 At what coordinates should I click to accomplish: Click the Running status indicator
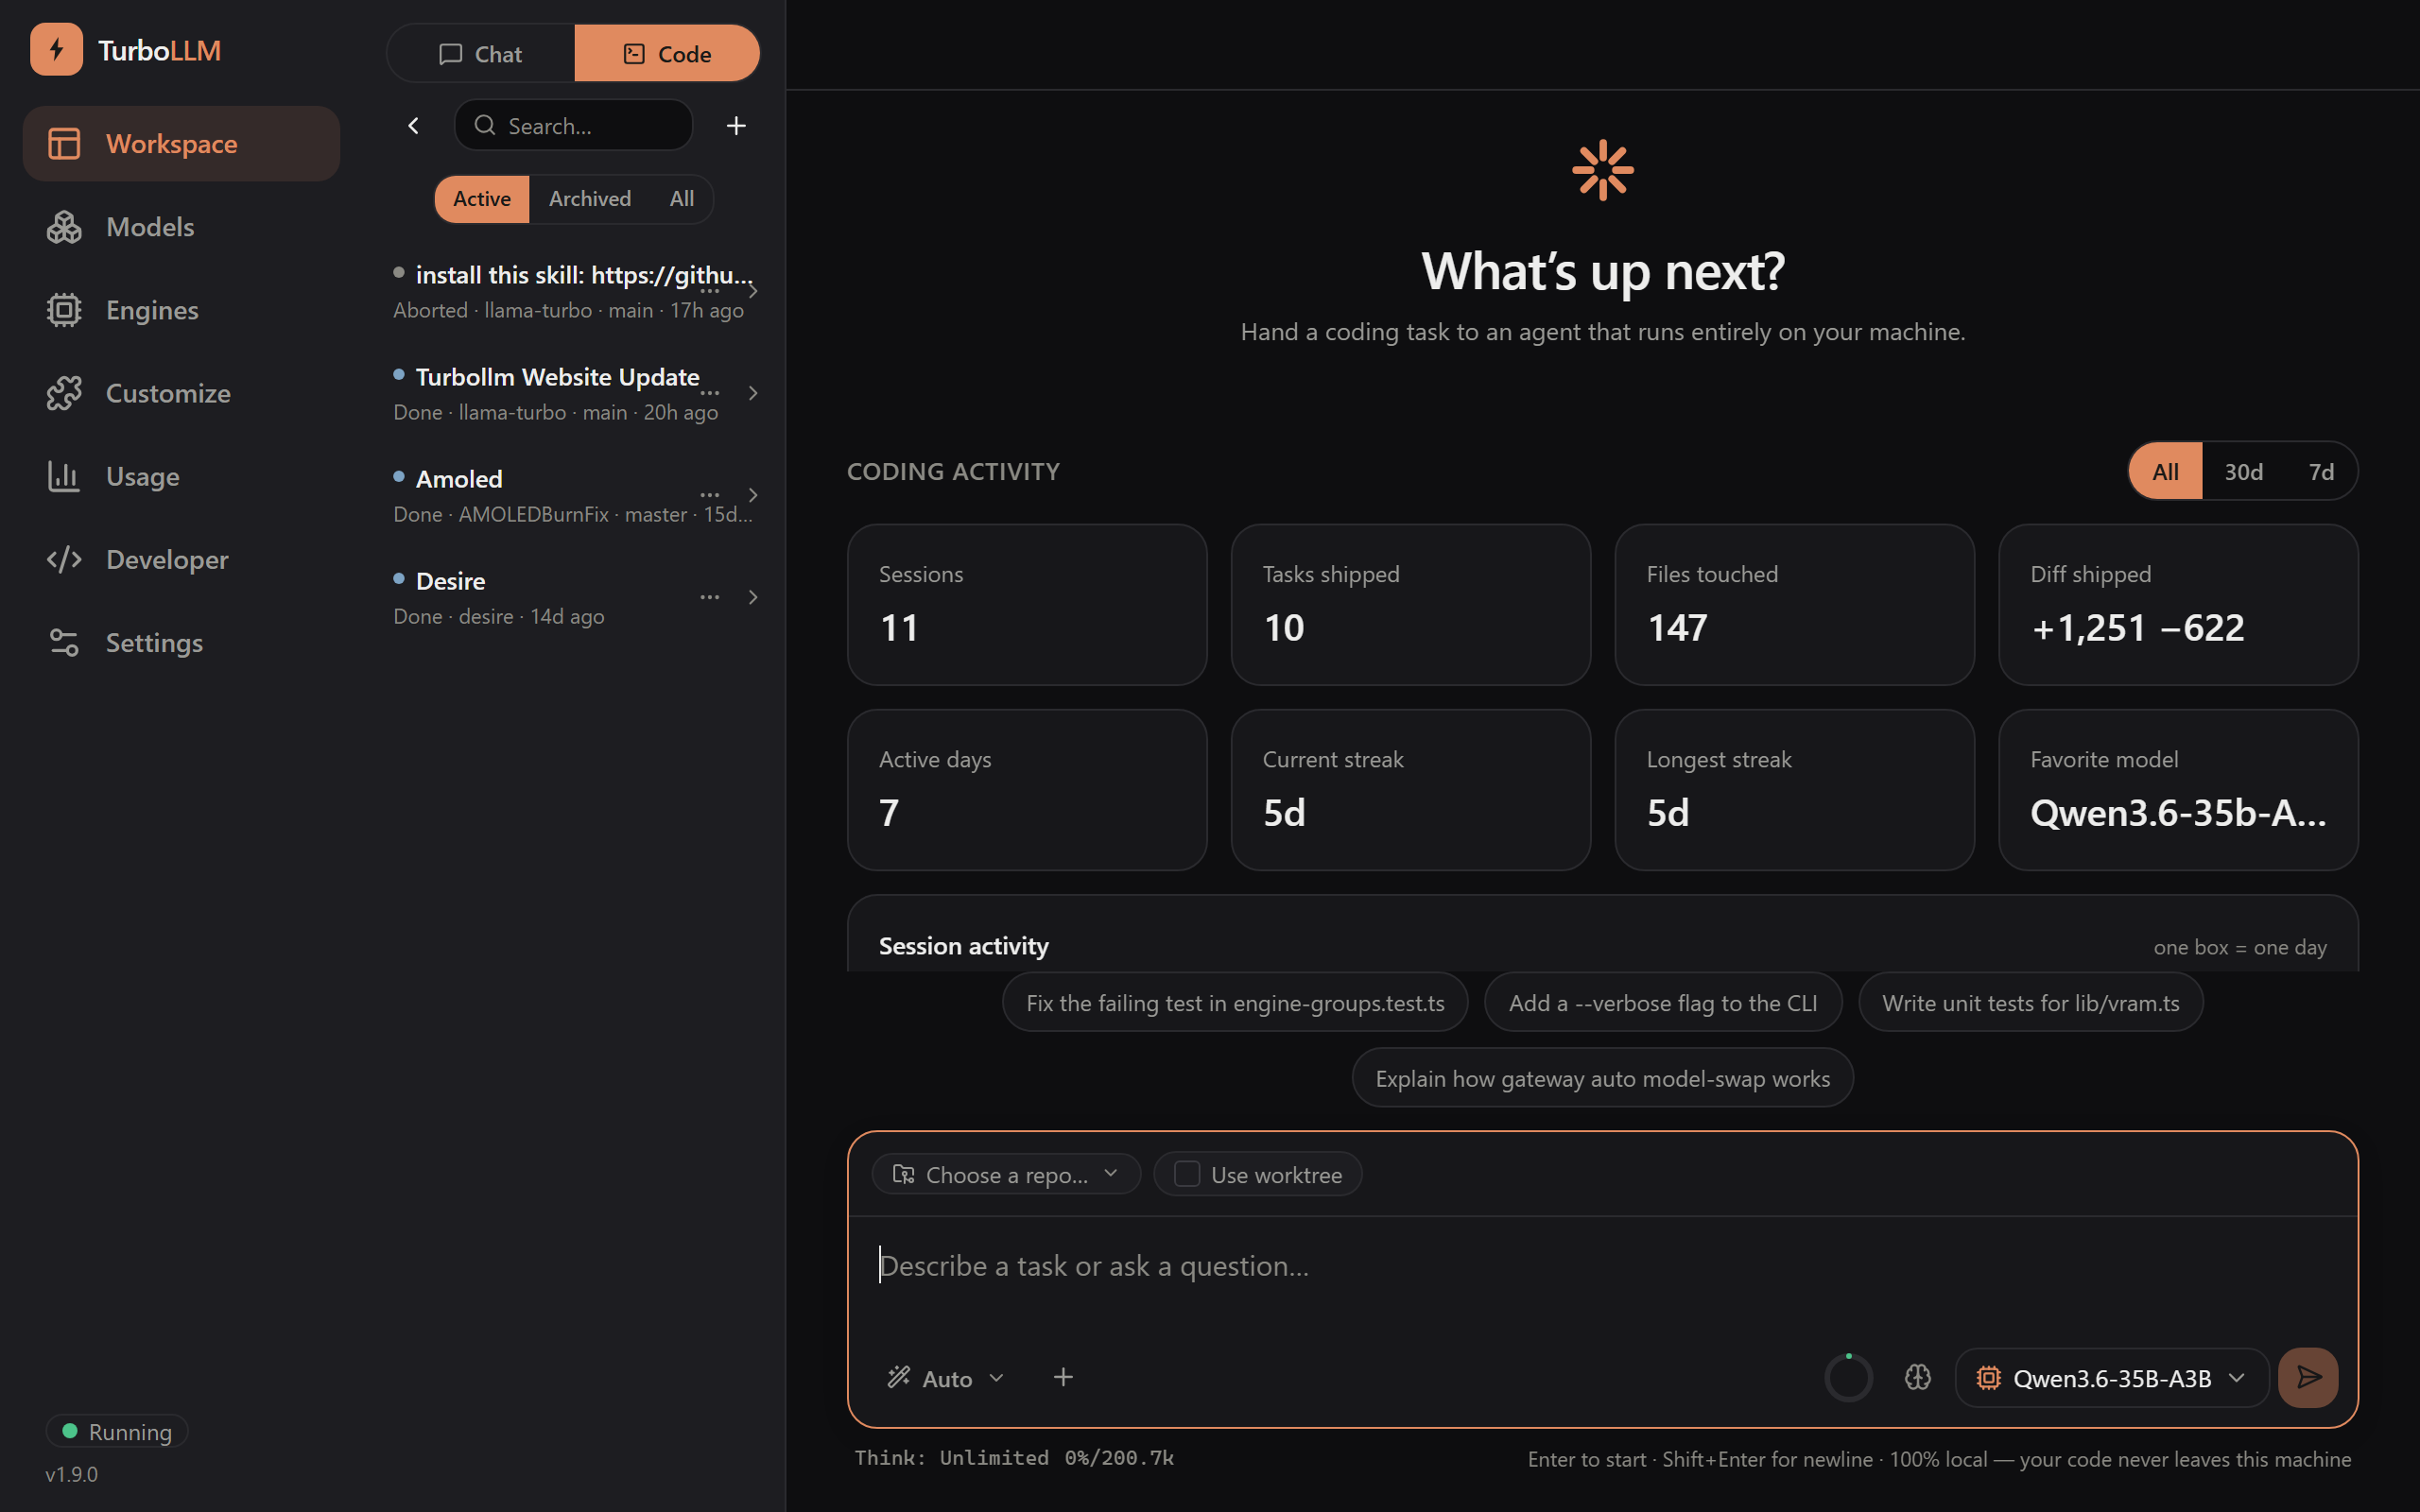(117, 1432)
